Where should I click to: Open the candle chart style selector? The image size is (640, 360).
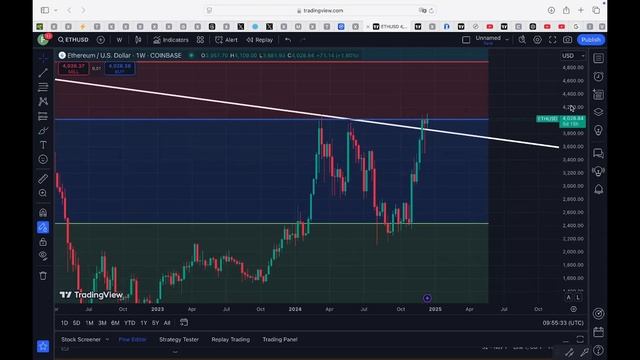pos(138,40)
